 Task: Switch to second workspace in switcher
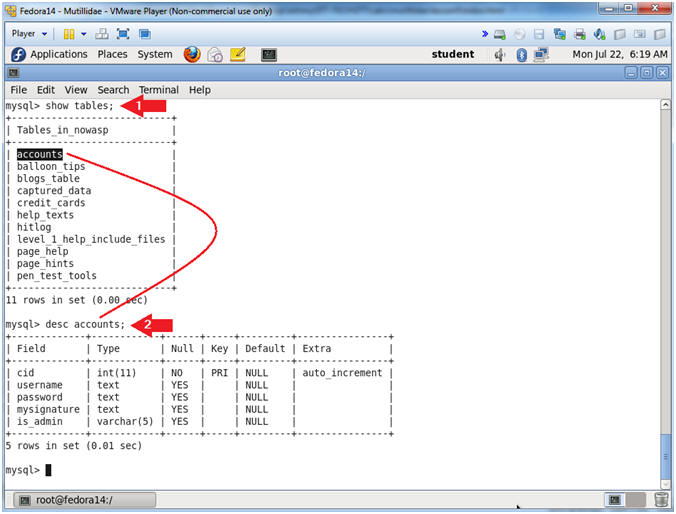(x=635, y=500)
